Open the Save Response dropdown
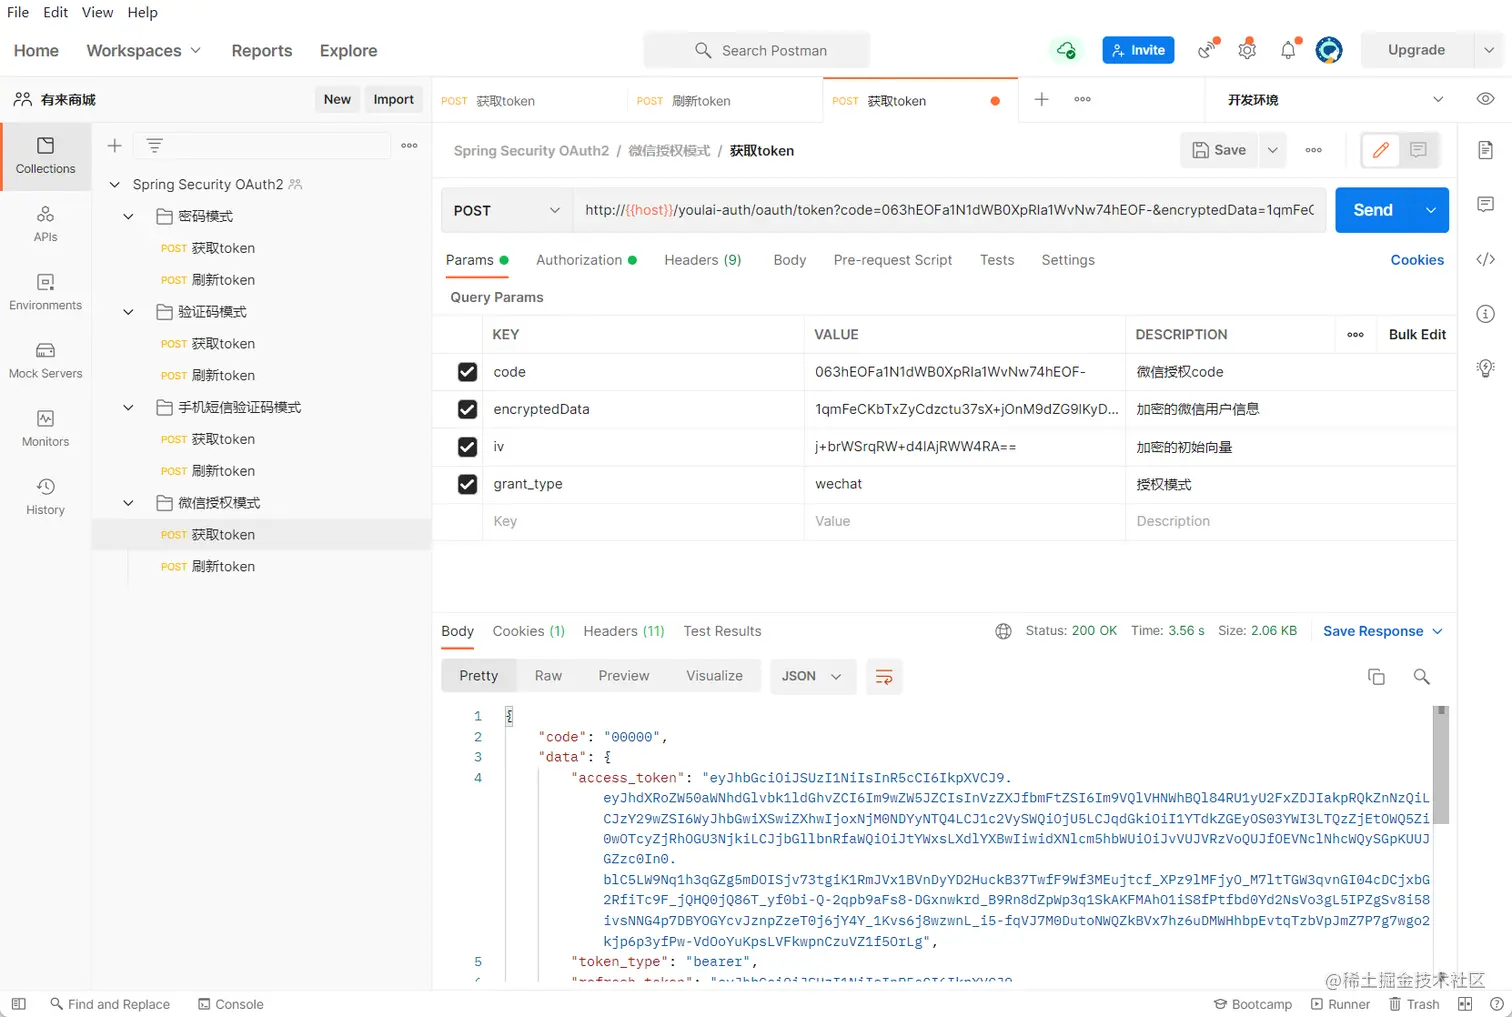This screenshot has width=1512, height=1017. click(x=1383, y=631)
